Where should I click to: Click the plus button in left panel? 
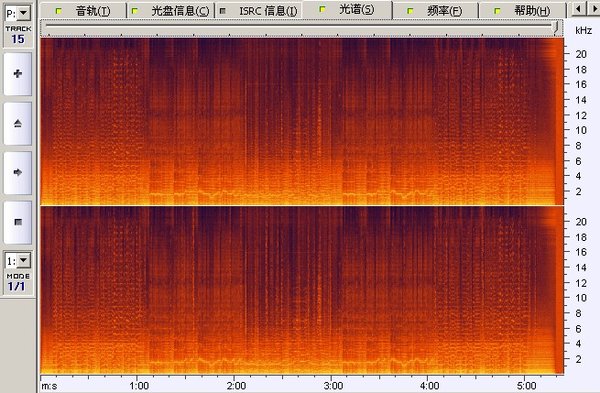tap(18, 74)
